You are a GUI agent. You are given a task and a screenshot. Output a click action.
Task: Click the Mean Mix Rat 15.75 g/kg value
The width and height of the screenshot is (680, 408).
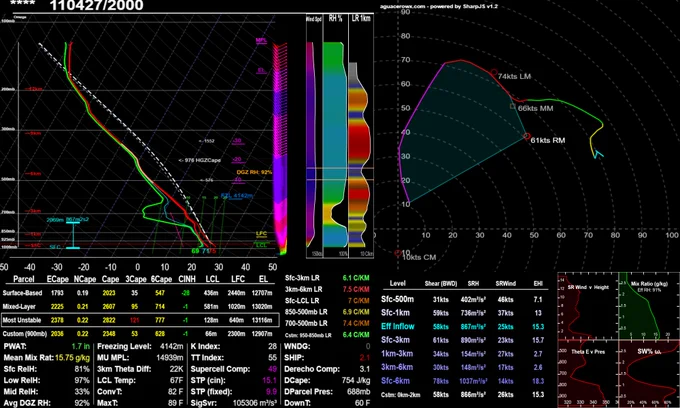point(72,358)
